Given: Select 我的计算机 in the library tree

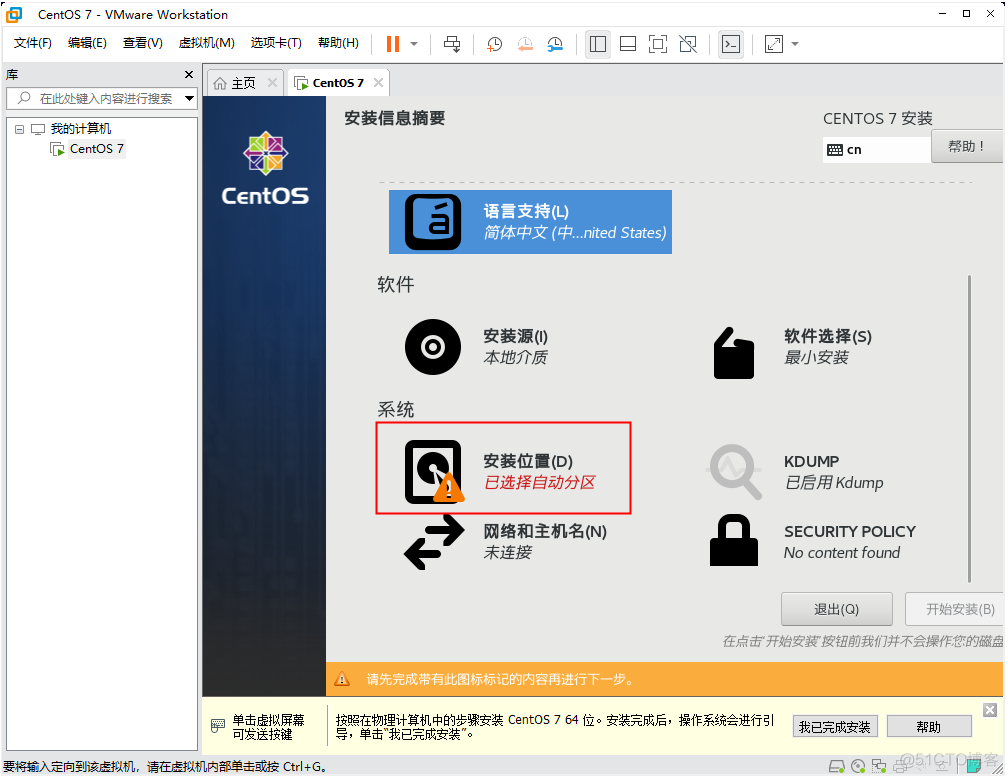Looking at the screenshot, I should pyautogui.click(x=80, y=129).
